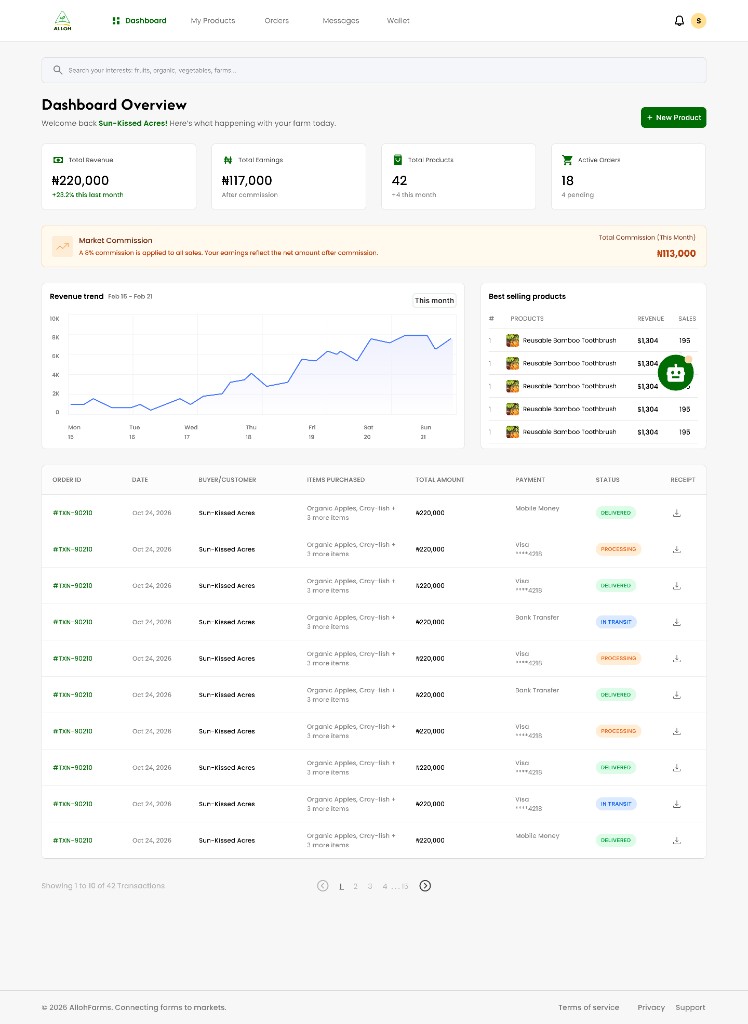Open the Wallet section

coord(398,21)
